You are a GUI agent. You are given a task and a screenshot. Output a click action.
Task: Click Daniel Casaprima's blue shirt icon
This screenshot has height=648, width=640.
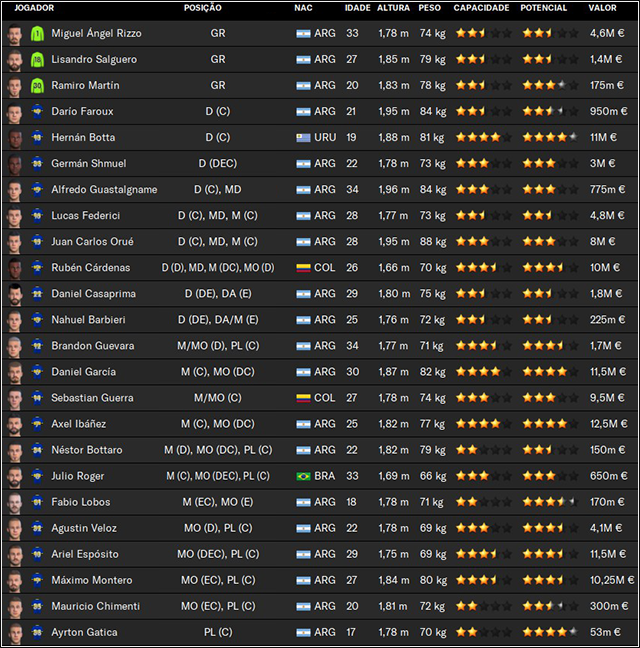tap(37, 294)
